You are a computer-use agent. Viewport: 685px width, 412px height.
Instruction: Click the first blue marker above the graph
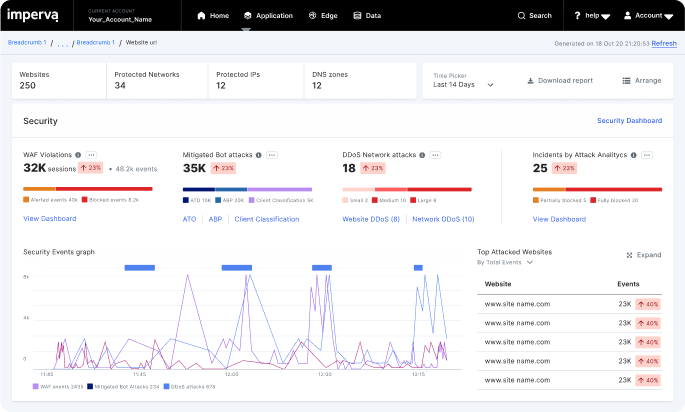point(139,267)
